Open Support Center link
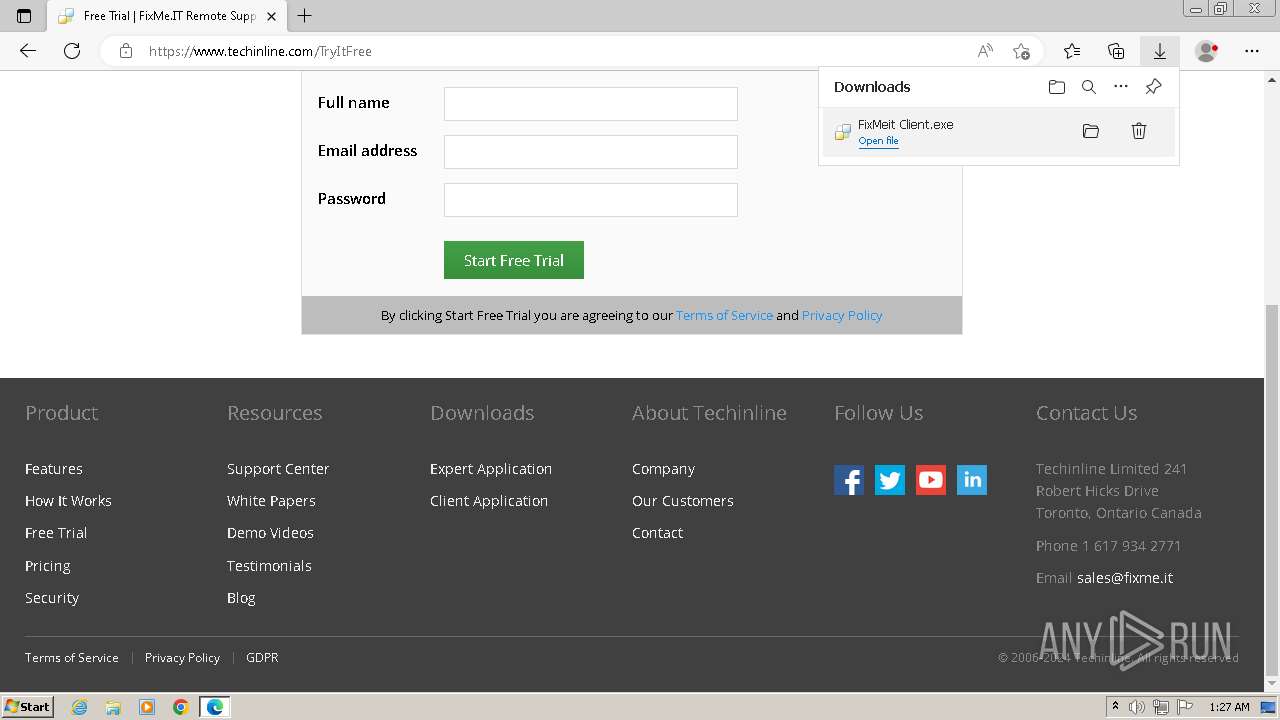The image size is (1280, 720). point(278,469)
